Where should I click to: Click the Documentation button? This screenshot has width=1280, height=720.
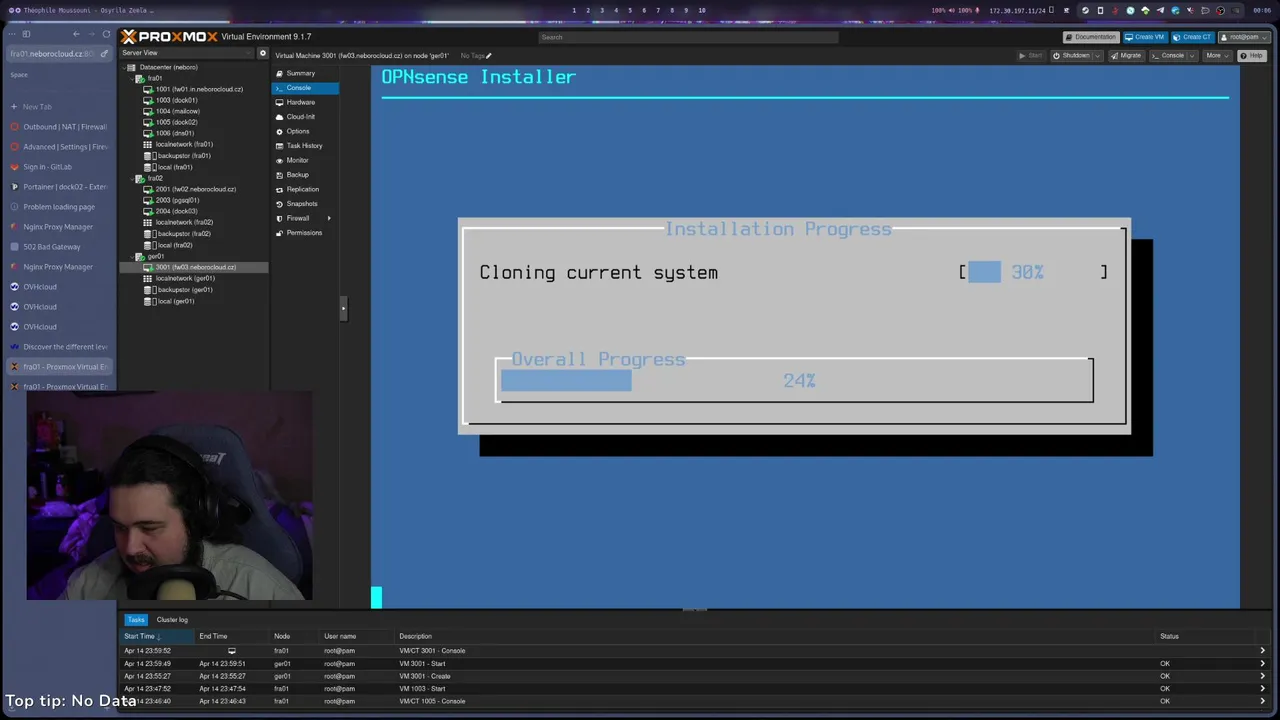pyautogui.click(x=1090, y=37)
